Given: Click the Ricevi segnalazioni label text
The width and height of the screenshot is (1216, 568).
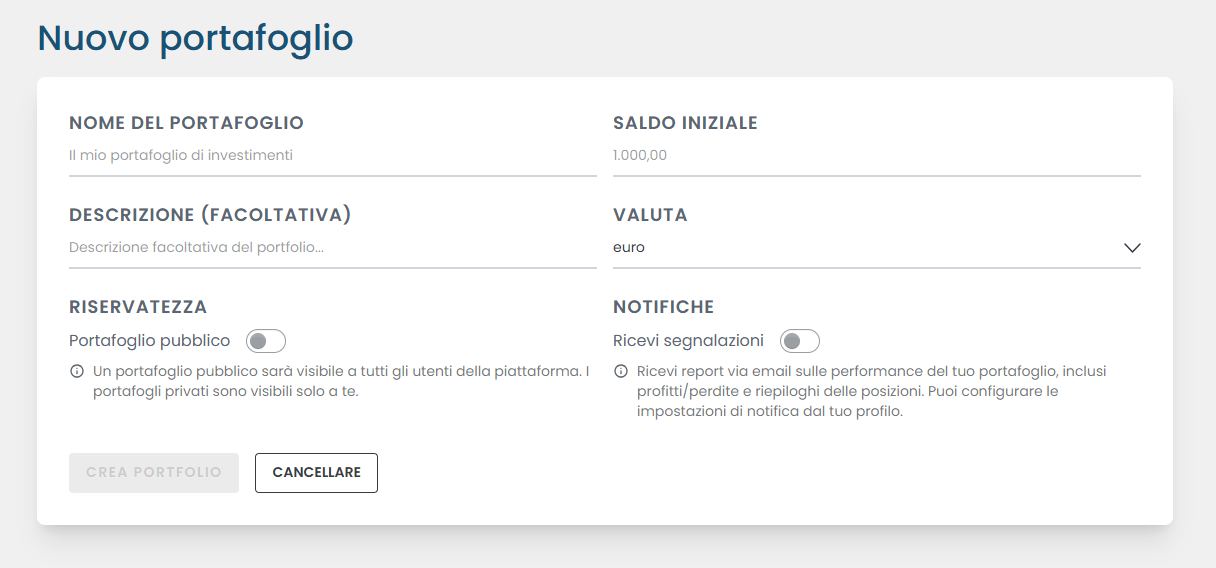Looking at the screenshot, I should point(688,341).
